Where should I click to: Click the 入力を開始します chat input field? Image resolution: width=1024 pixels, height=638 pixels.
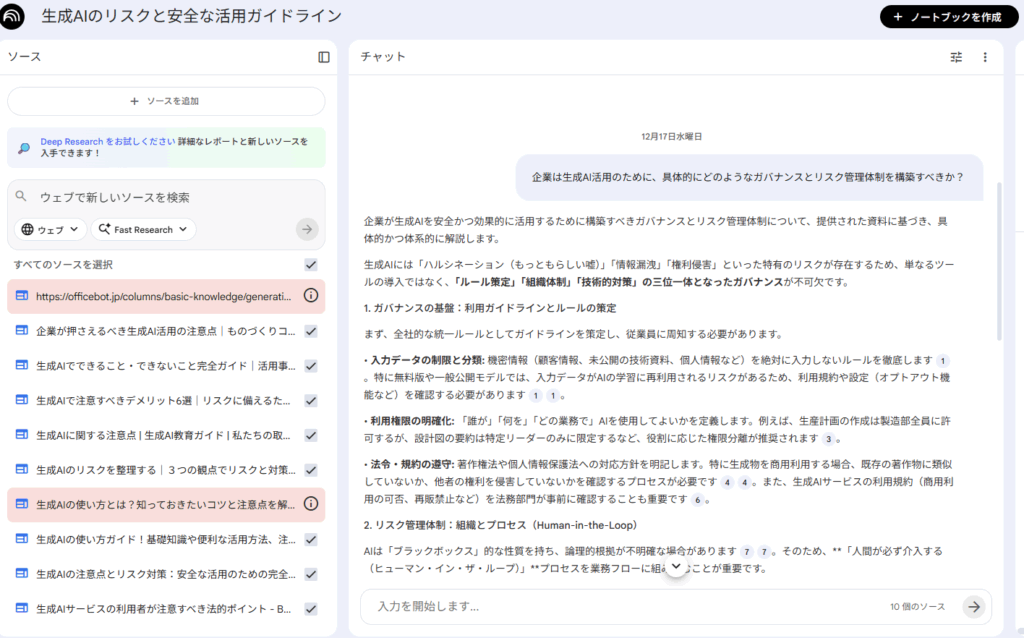coord(500,606)
